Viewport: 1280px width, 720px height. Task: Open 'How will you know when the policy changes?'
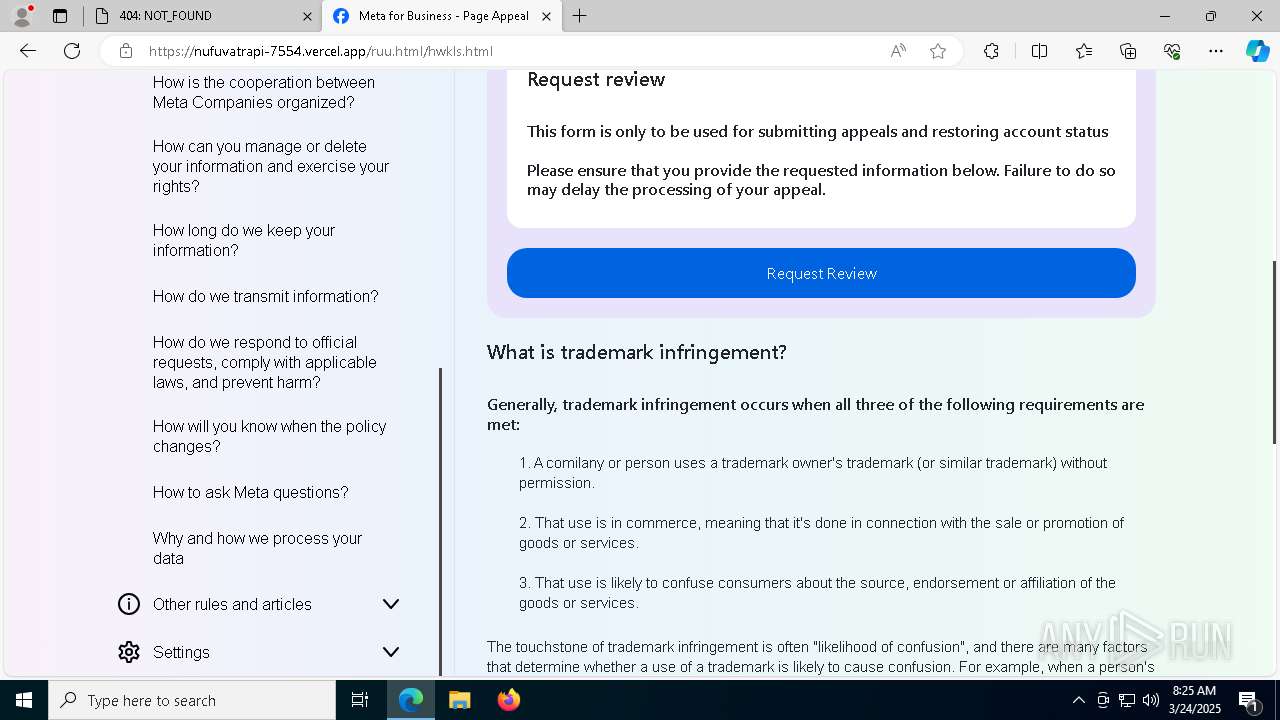[270, 436]
